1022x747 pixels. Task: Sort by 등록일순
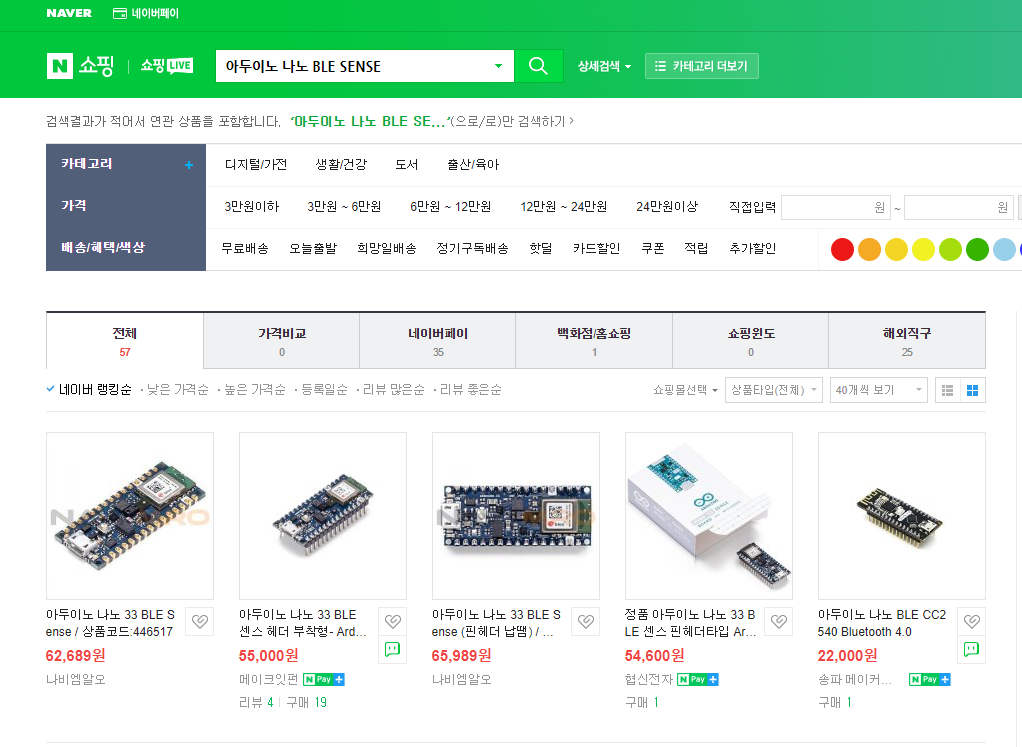coord(324,390)
